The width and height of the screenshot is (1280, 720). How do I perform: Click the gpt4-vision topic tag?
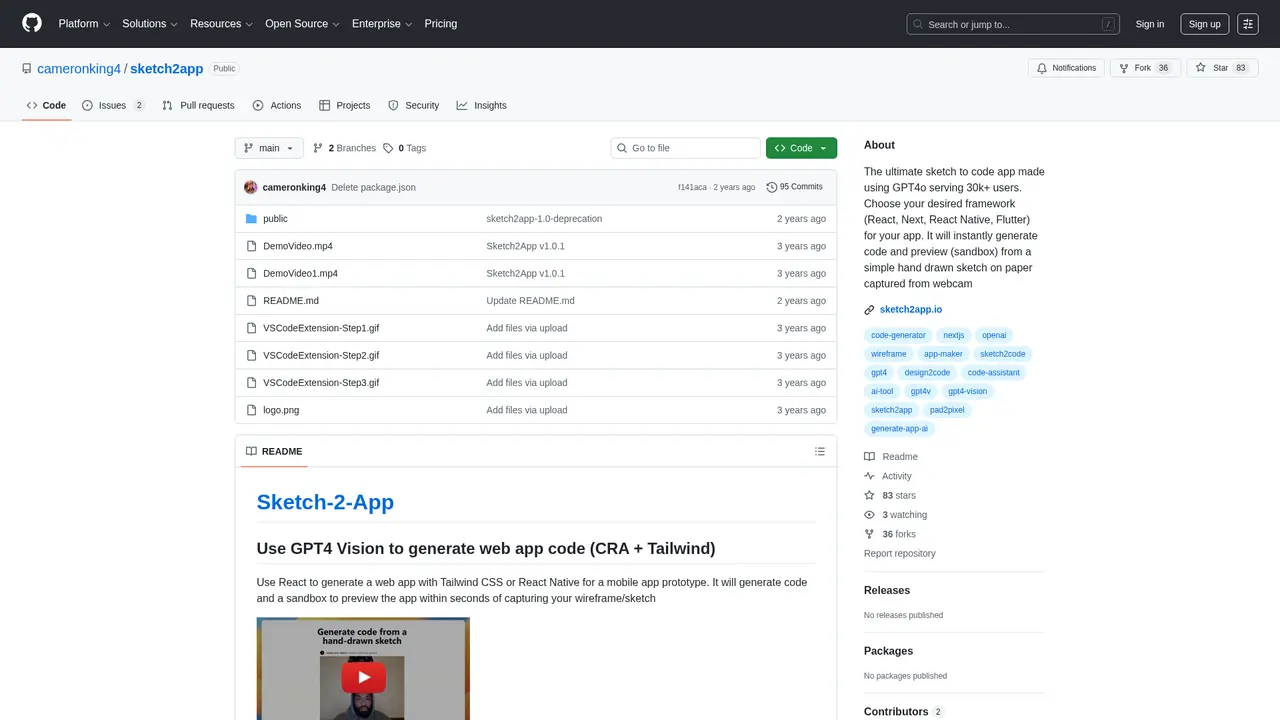[967, 392]
